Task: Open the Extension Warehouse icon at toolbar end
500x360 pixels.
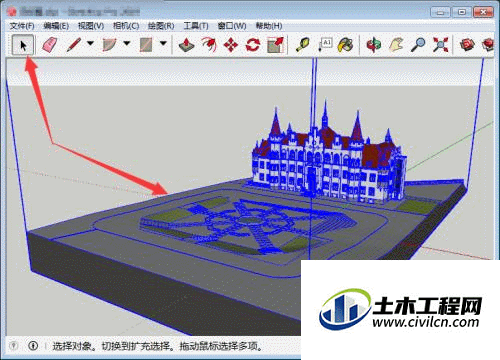Action: pyautogui.click(x=488, y=45)
